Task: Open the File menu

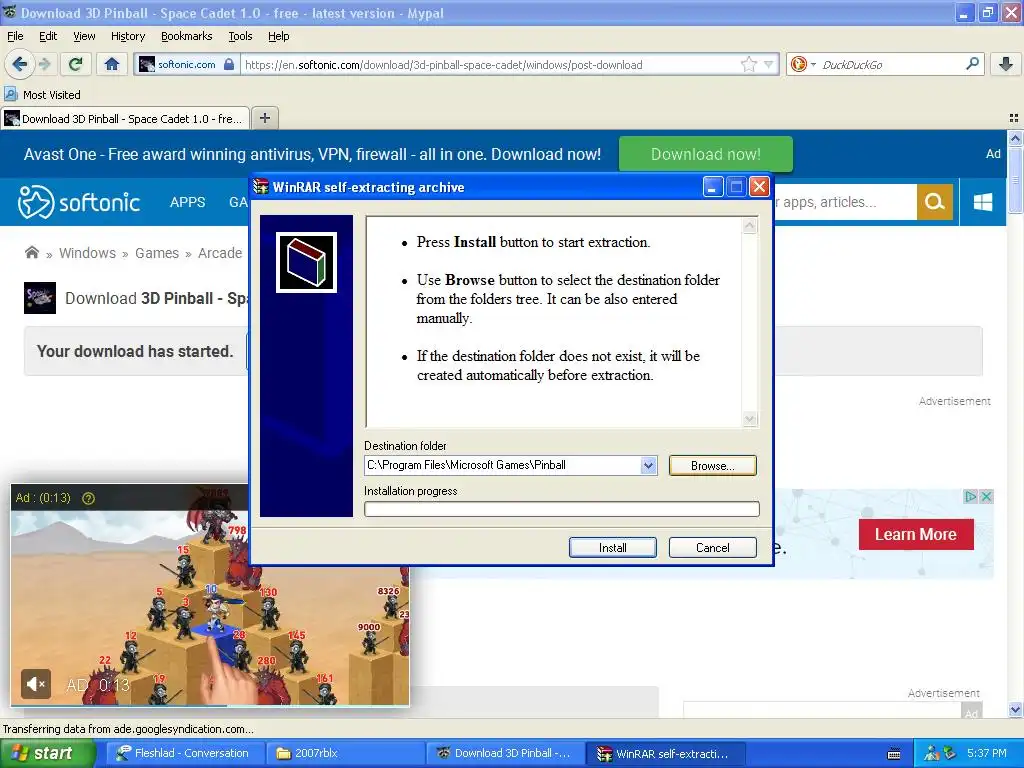Action: point(15,37)
